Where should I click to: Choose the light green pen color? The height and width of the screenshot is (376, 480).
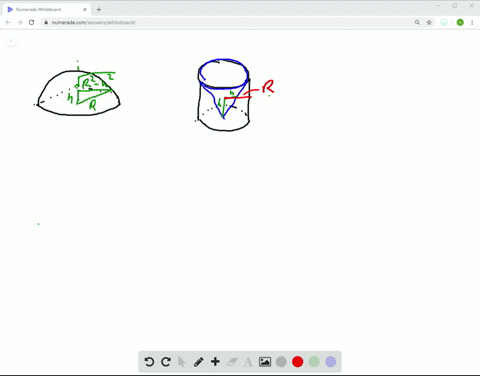314,362
